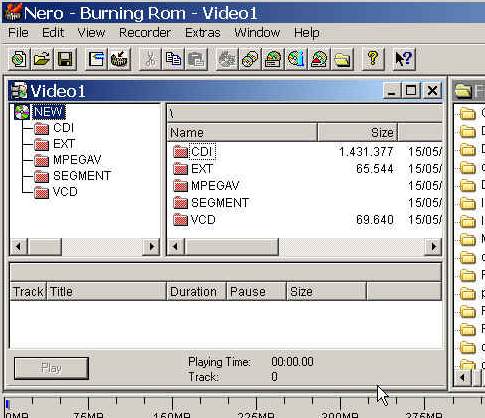485x418 pixels.
Task: Click the Cut scissors icon
Action: [150, 59]
